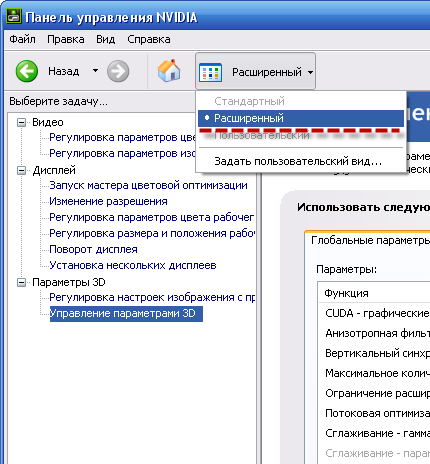430x464 pixels.
Task: Select the Стандартный view option
Action: tap(301, 101)
